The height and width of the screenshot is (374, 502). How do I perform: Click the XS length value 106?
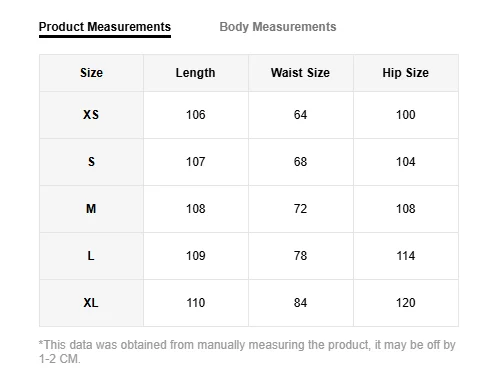click(195, 115)
